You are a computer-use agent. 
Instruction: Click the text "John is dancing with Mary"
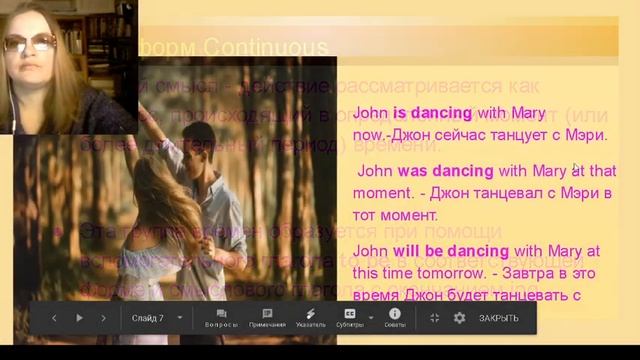coord(449,113)
